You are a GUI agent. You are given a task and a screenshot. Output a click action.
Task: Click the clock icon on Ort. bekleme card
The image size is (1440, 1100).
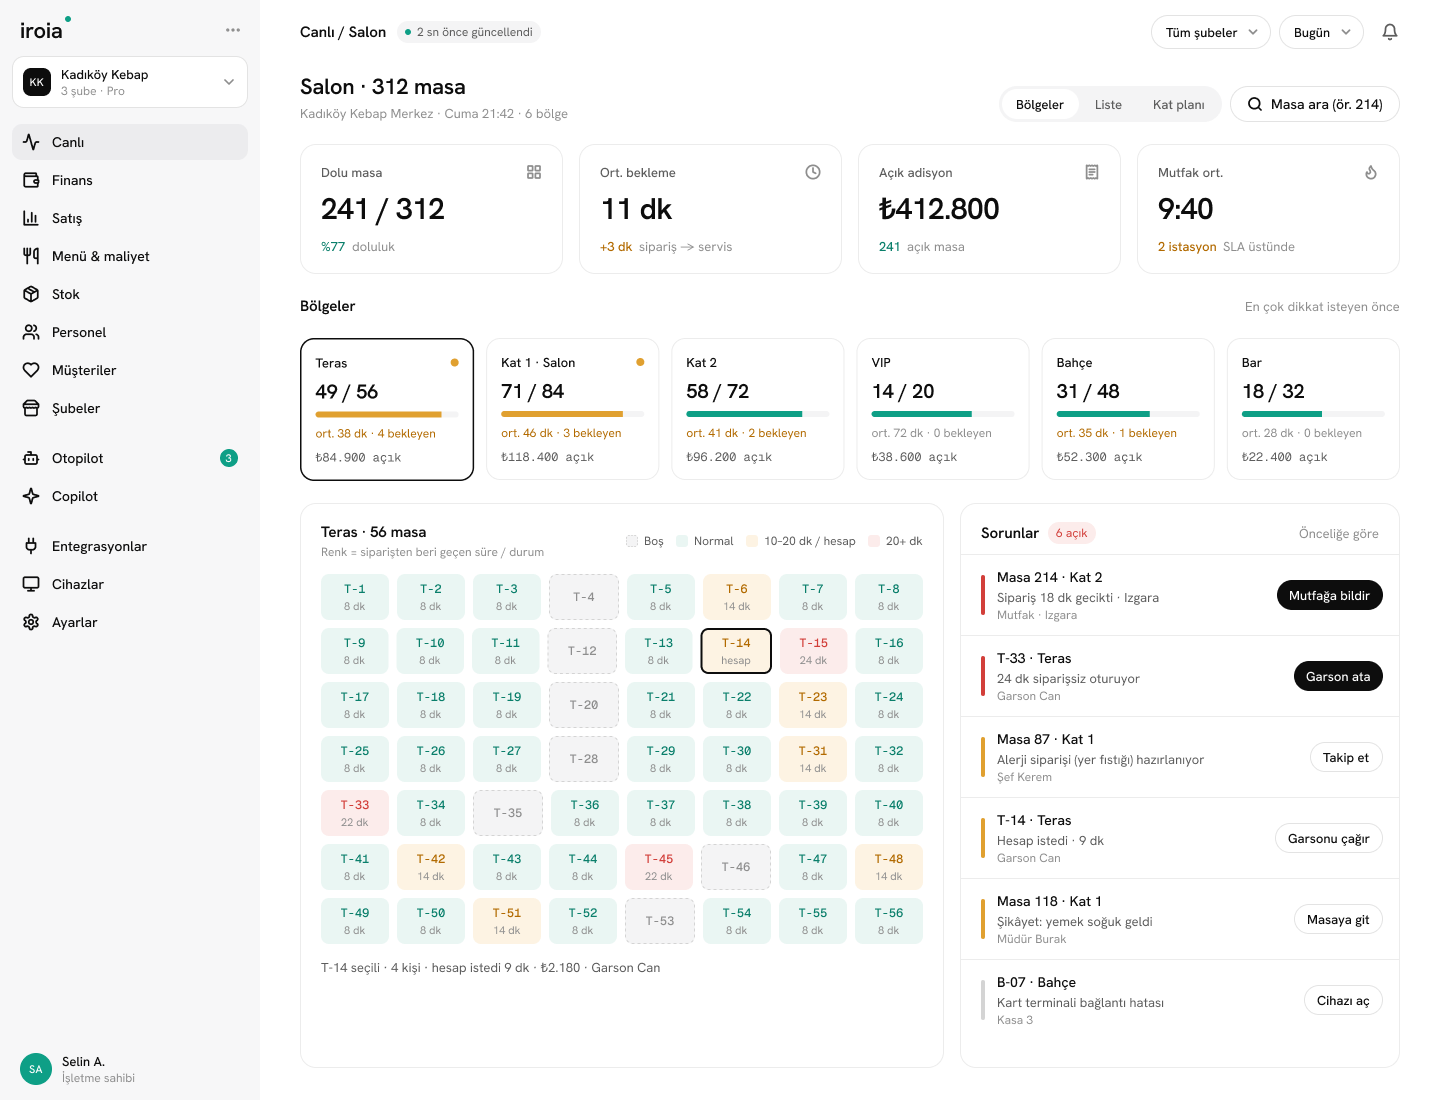(x=813, y=172)
